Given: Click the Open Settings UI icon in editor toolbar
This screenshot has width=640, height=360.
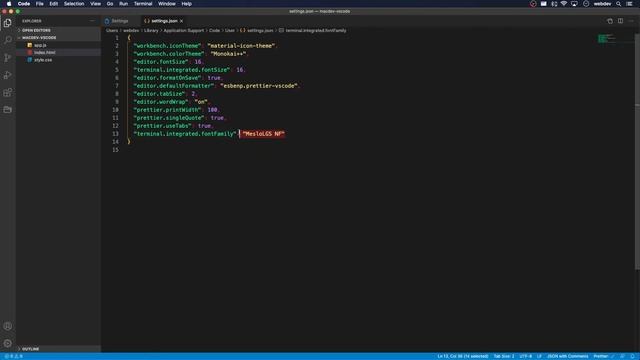Looking at the screenshot, I should coord(610,21).
